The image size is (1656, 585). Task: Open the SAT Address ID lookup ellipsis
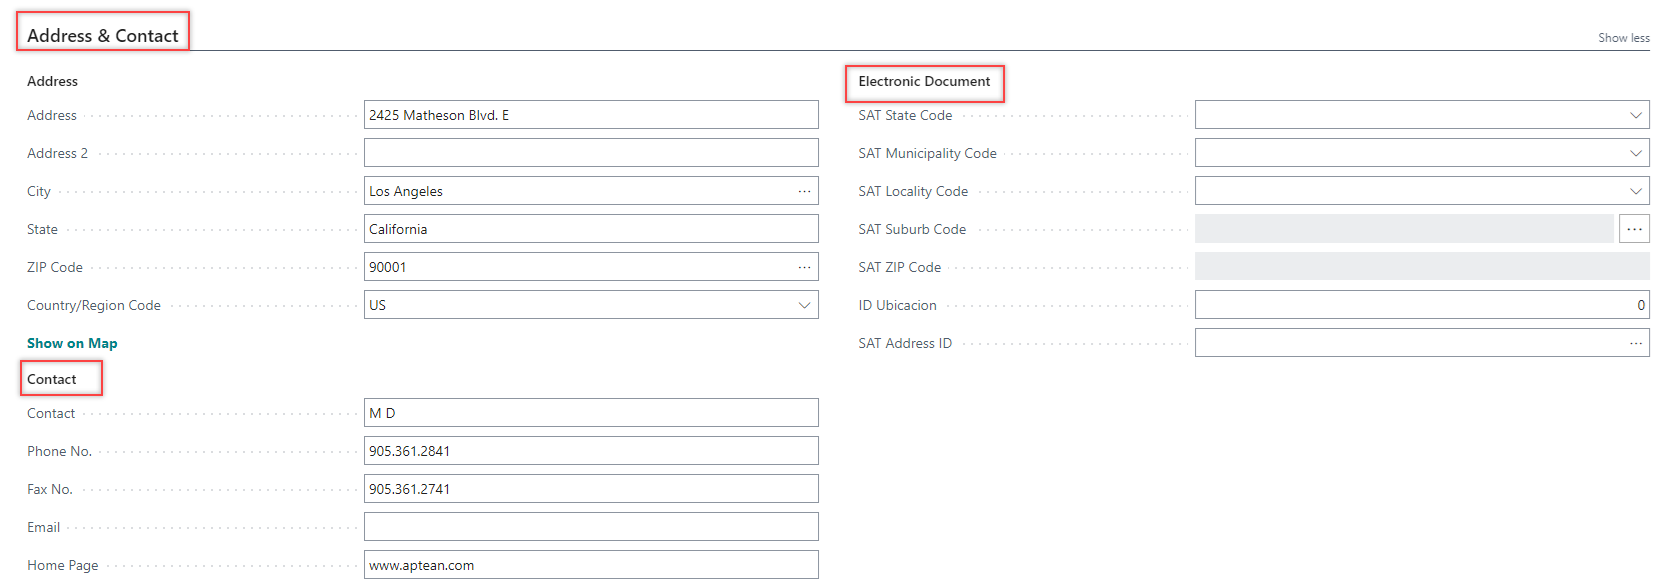point(1635,343)
